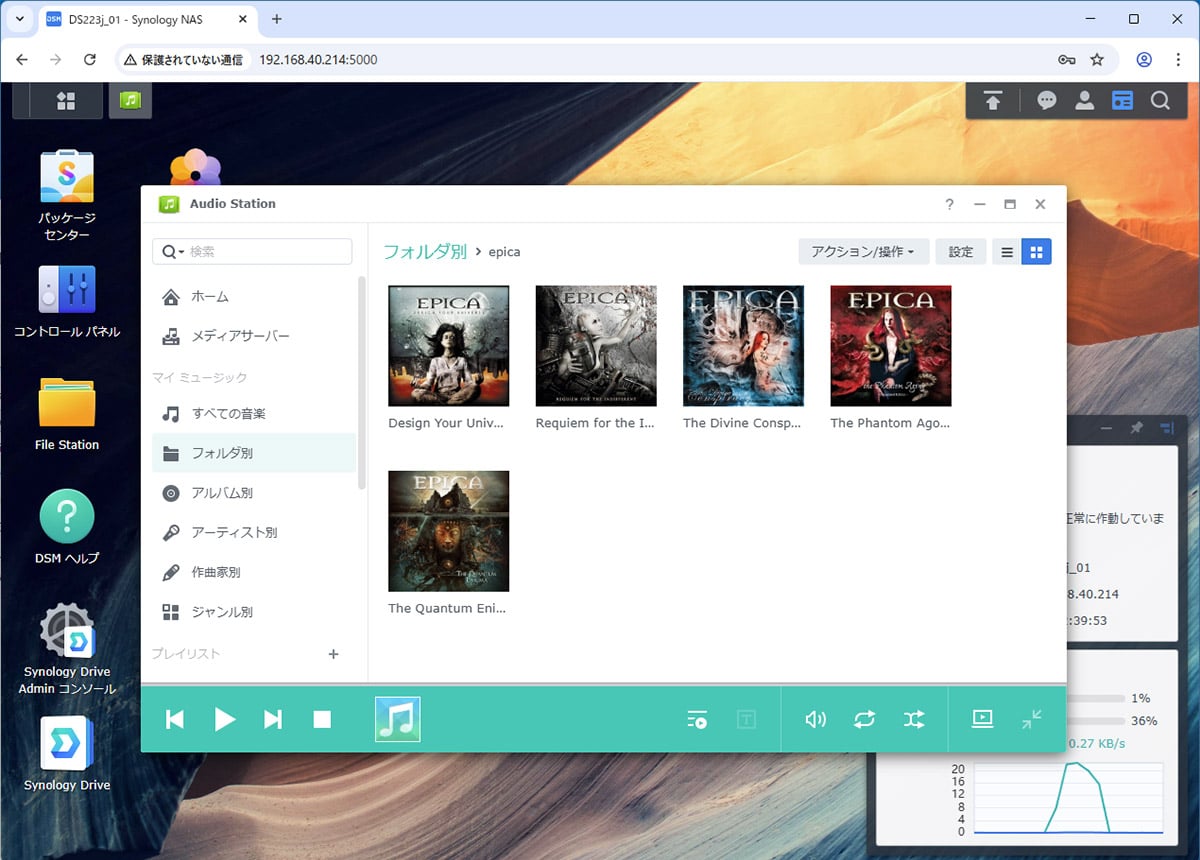Expand the search options dropdown arrow
The height and width of the screenshot is (860, 1200).
pyautogui.click(x=174, y=252)
